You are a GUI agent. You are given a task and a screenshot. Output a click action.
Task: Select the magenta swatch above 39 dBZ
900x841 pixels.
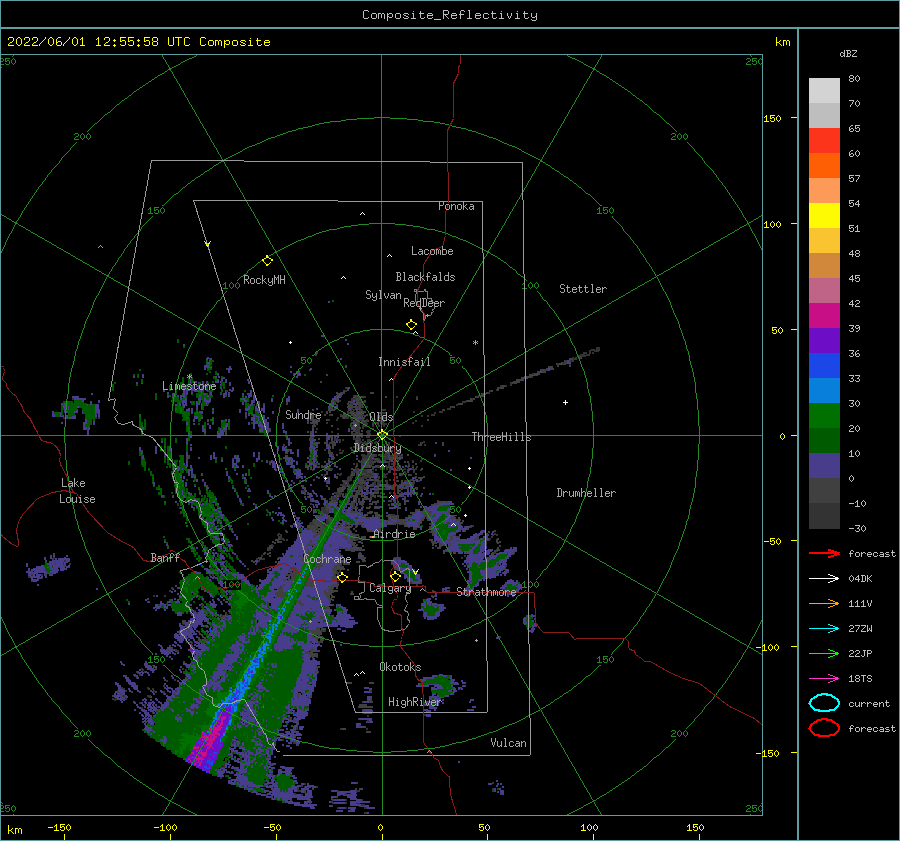point(824,315)
